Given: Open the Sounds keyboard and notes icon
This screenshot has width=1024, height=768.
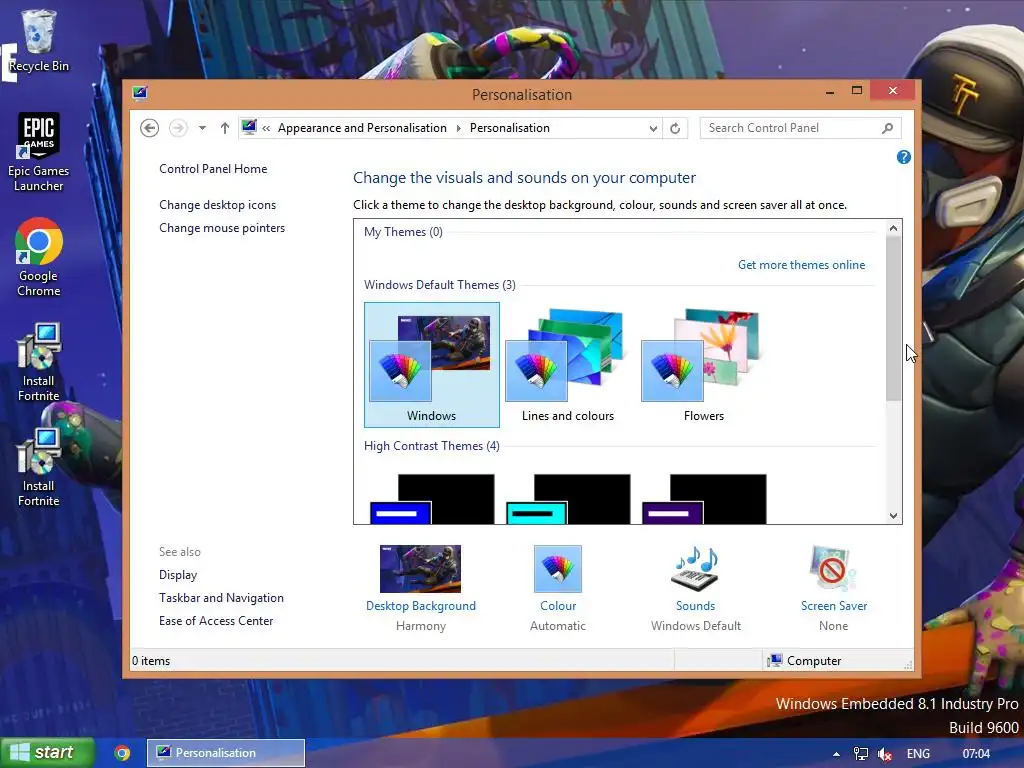Looking at the screenshot, I should [696, 569].
